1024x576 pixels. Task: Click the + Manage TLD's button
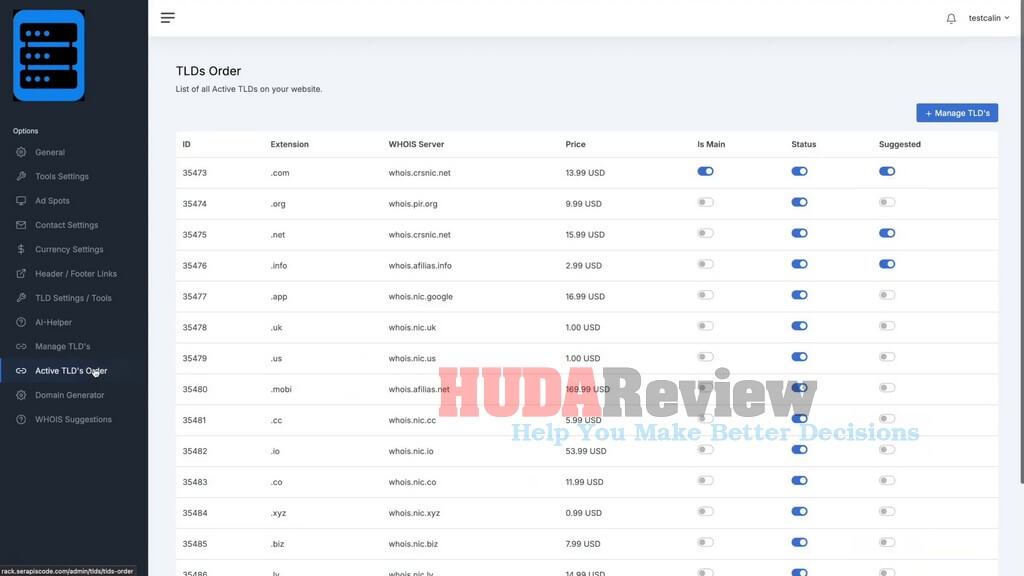(957, 113)
